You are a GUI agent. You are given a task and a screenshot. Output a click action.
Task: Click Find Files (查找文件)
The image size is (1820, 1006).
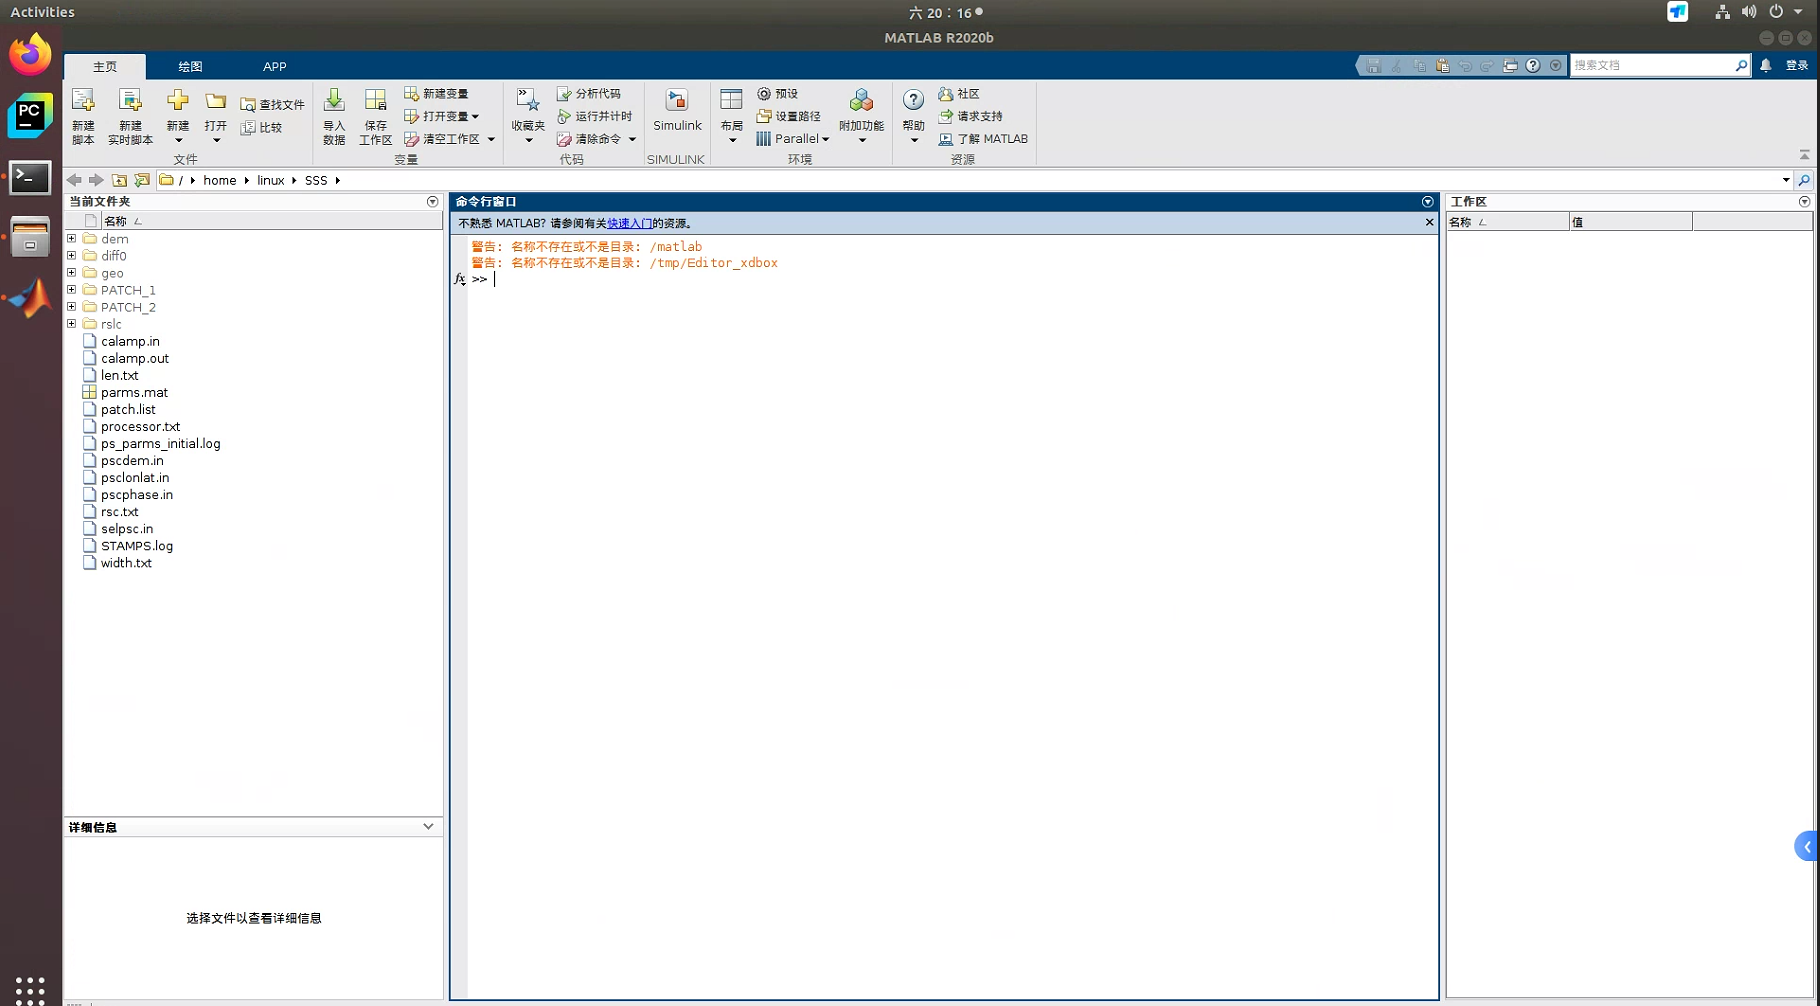(x=272, y=104)
